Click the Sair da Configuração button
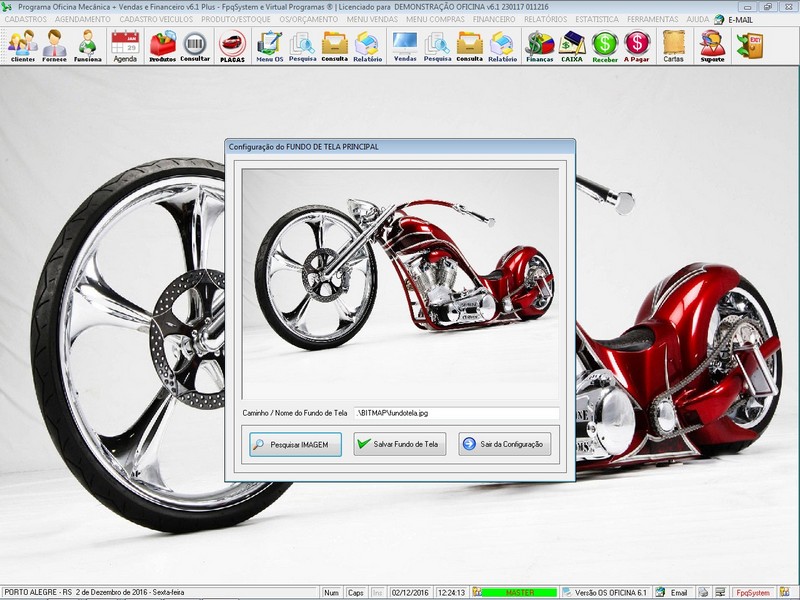The width and height of the screenshot is (800, 600). tap(505, 444)
